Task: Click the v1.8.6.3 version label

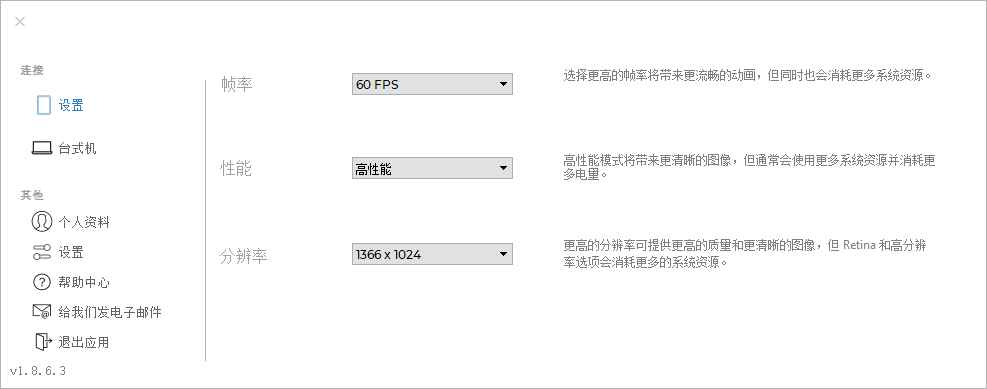Action: [x=38, y=371]
